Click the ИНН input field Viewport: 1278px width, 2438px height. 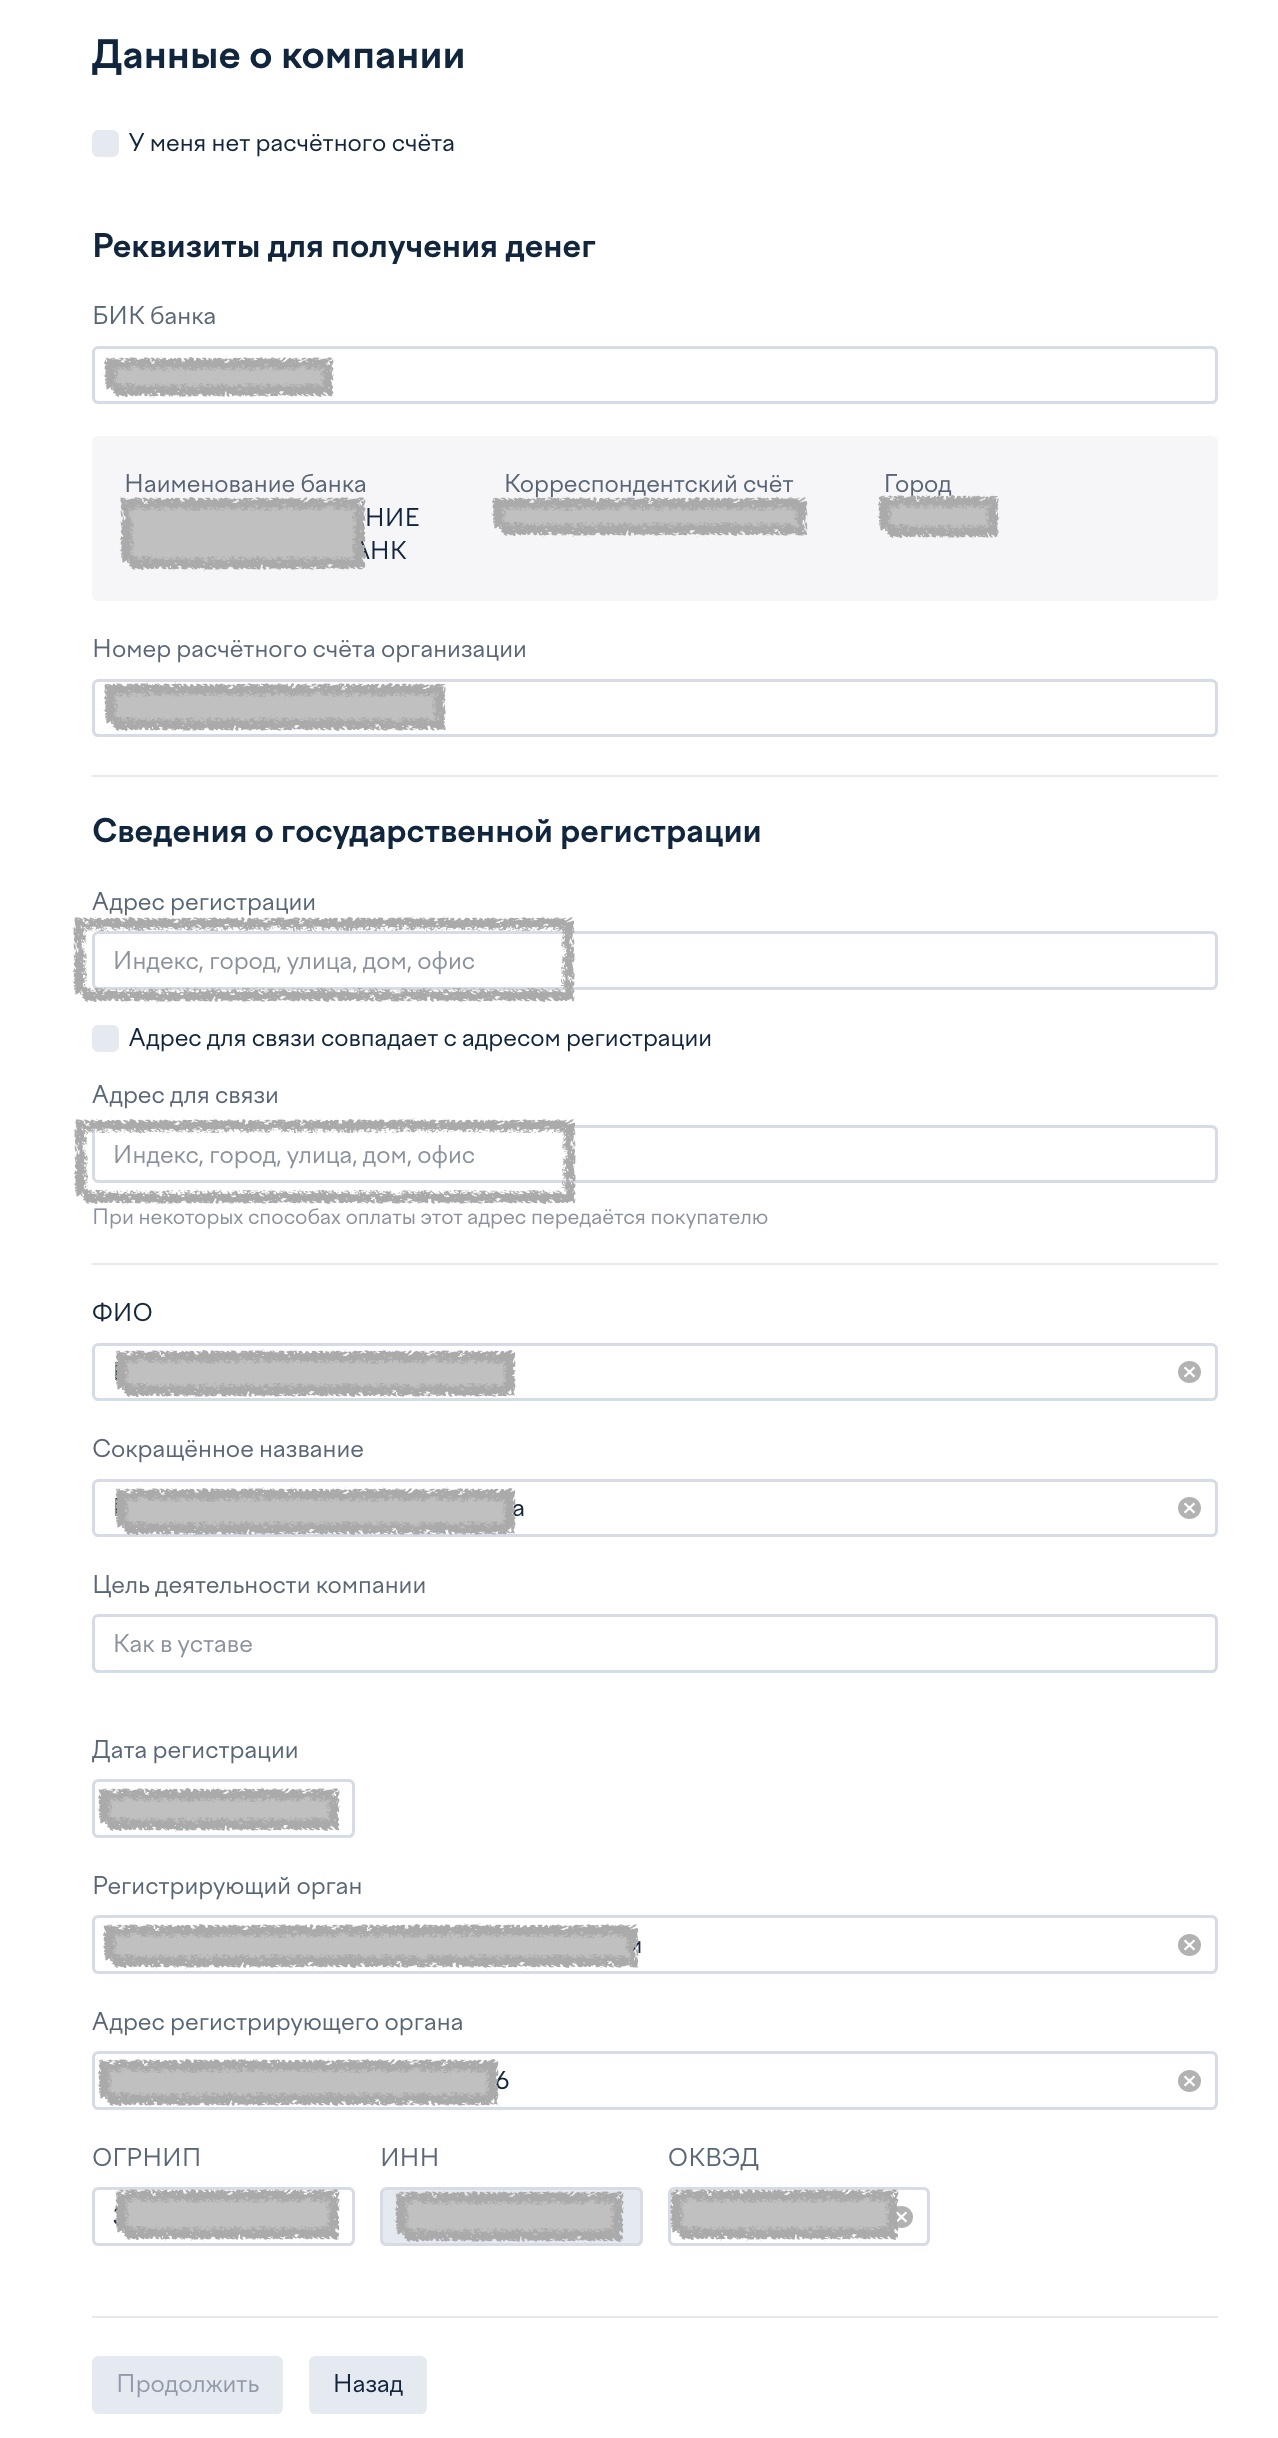click(511, 2217)
